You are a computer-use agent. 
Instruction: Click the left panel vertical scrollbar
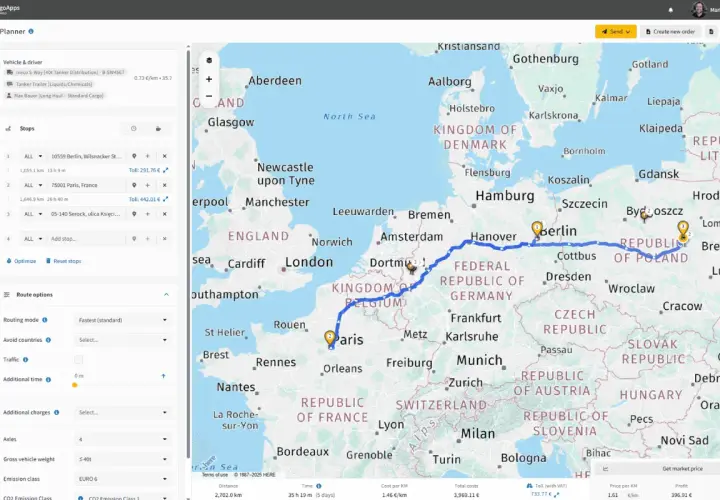(188, 253)
